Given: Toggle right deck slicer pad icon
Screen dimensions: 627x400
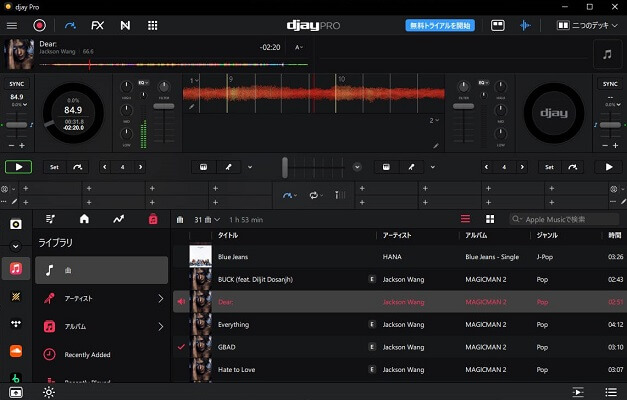Looking at the screenshot, I should click(386, 167).
